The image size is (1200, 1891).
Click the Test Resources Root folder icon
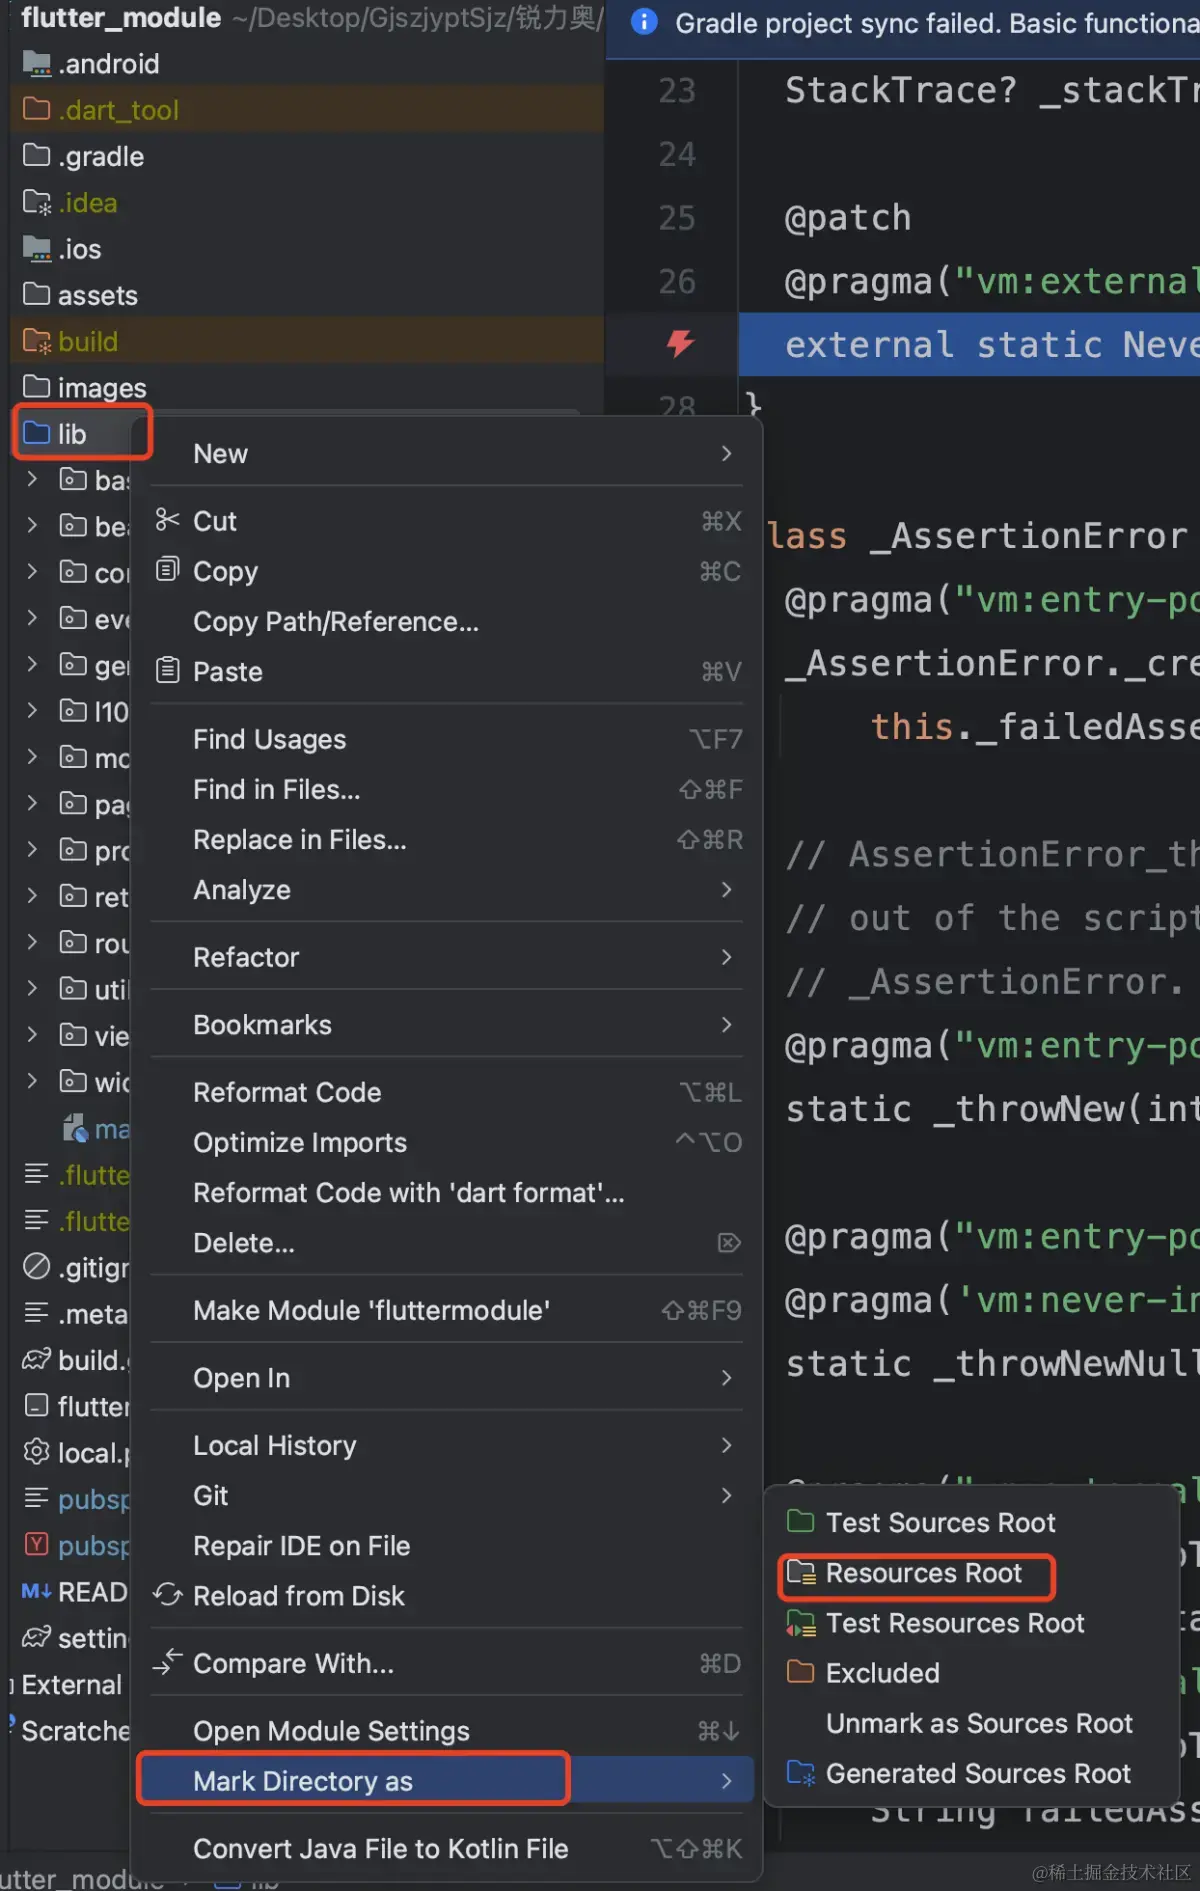[800, 1622]
